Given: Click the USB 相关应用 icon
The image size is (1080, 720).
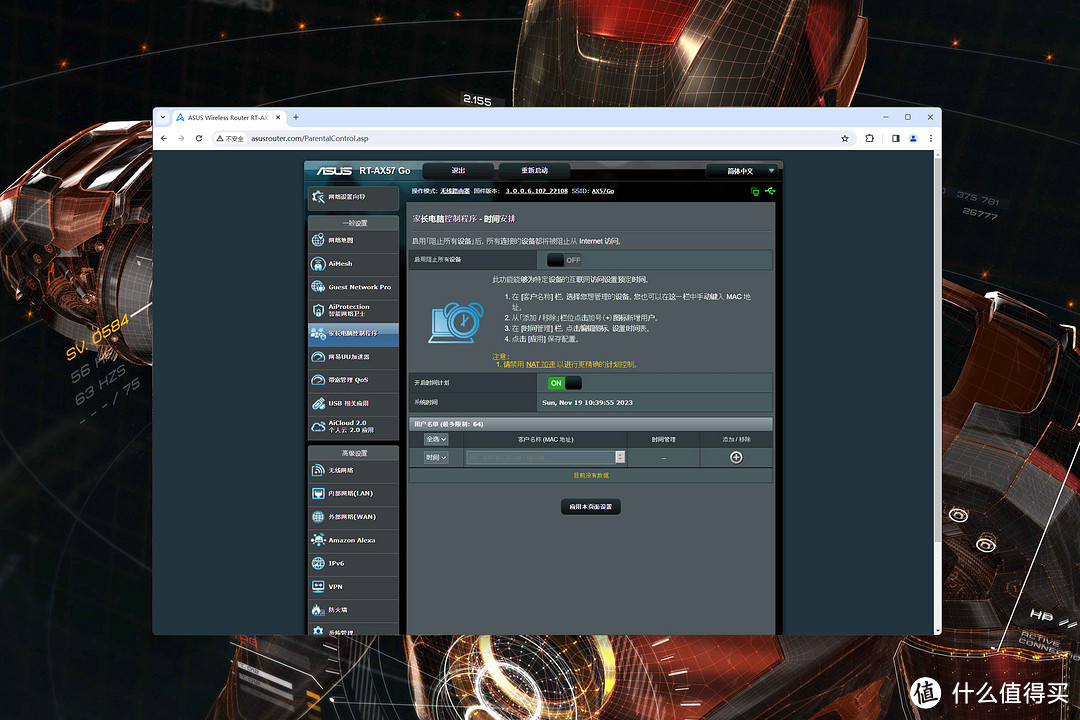Looking at the screenshot, I should (x=318, y=403).
